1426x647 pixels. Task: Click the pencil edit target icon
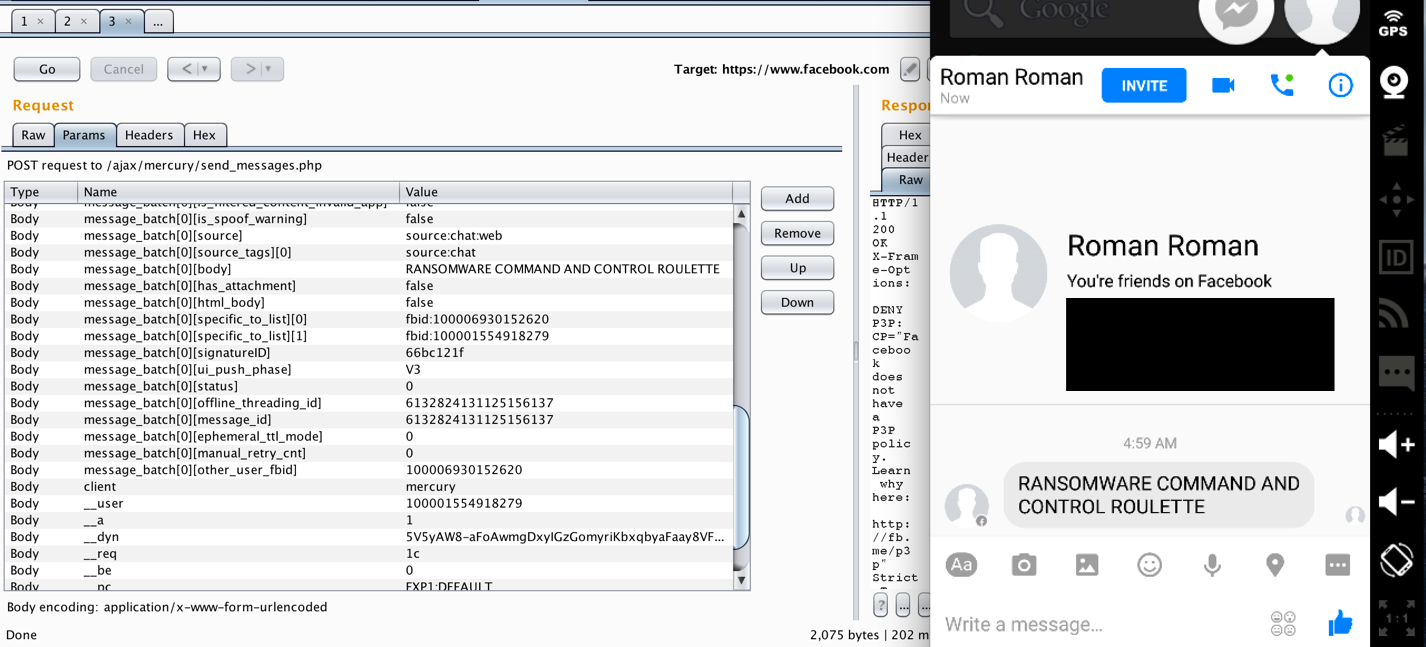(910, 69)
